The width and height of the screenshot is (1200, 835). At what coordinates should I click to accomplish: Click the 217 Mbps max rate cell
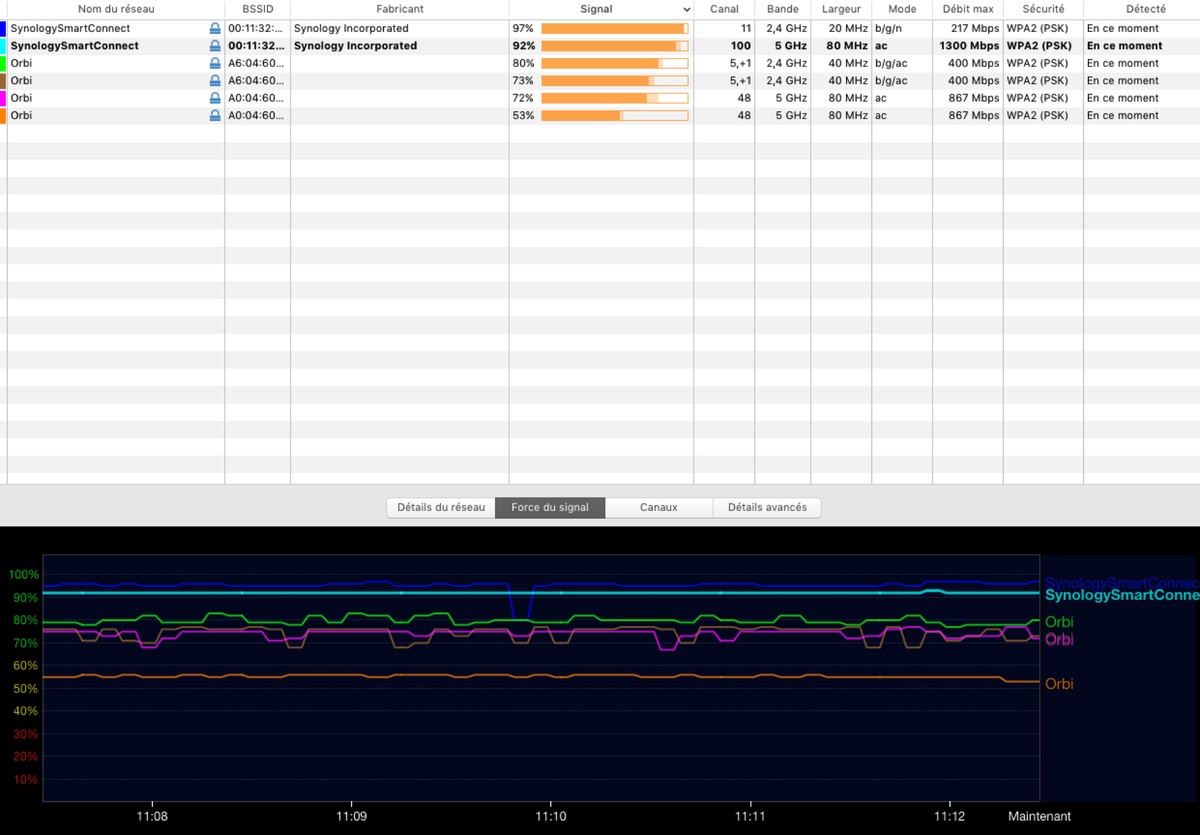(975, 29)
